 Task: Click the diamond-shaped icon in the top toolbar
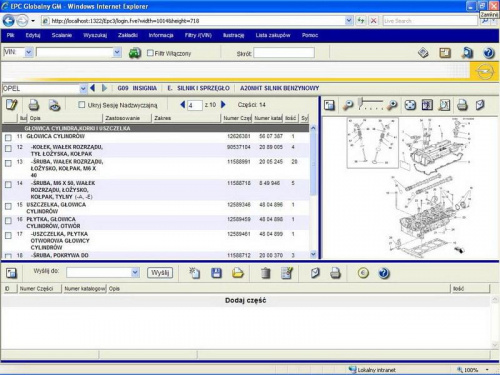[423, 53]
